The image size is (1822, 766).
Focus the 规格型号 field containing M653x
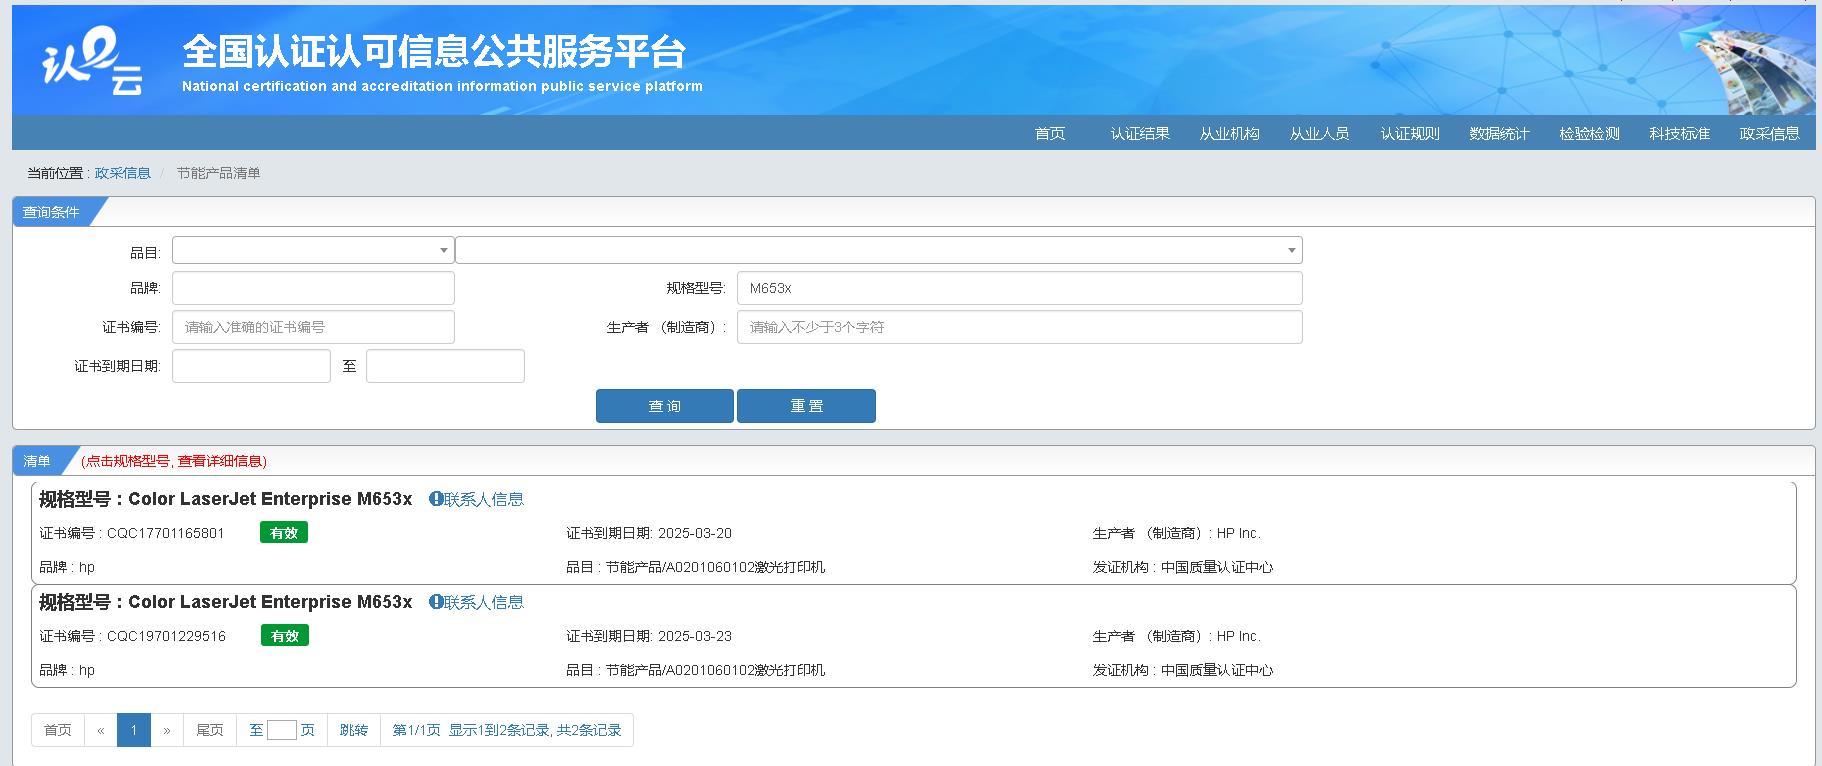click(1020, 288)
